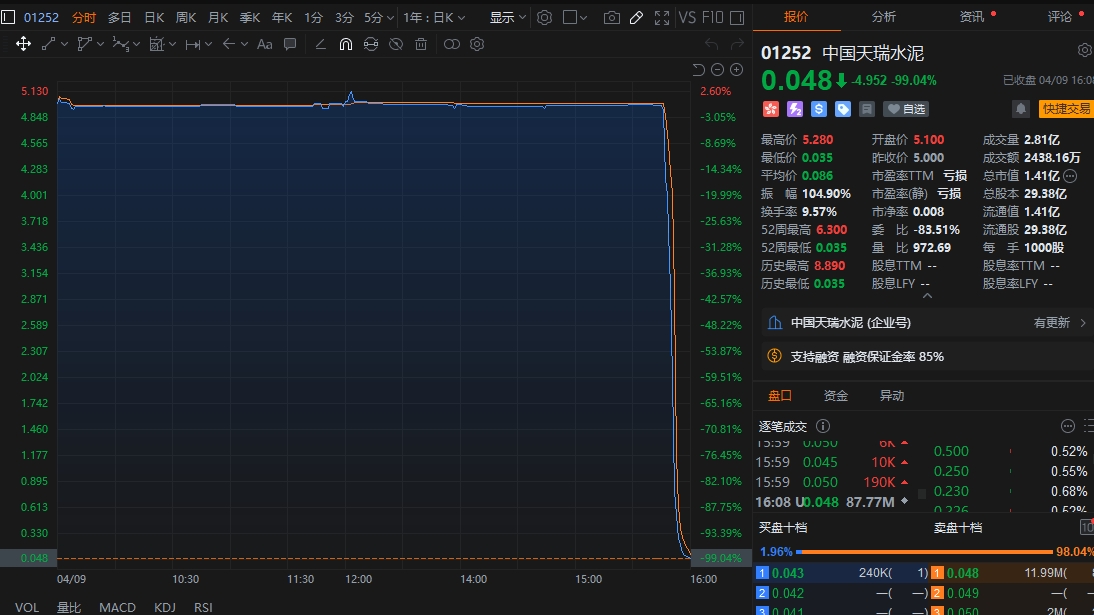Open the 显示 display dropdown
Image resolution: width=1094 pixels, height=615 pixels.
click(508, 17)
